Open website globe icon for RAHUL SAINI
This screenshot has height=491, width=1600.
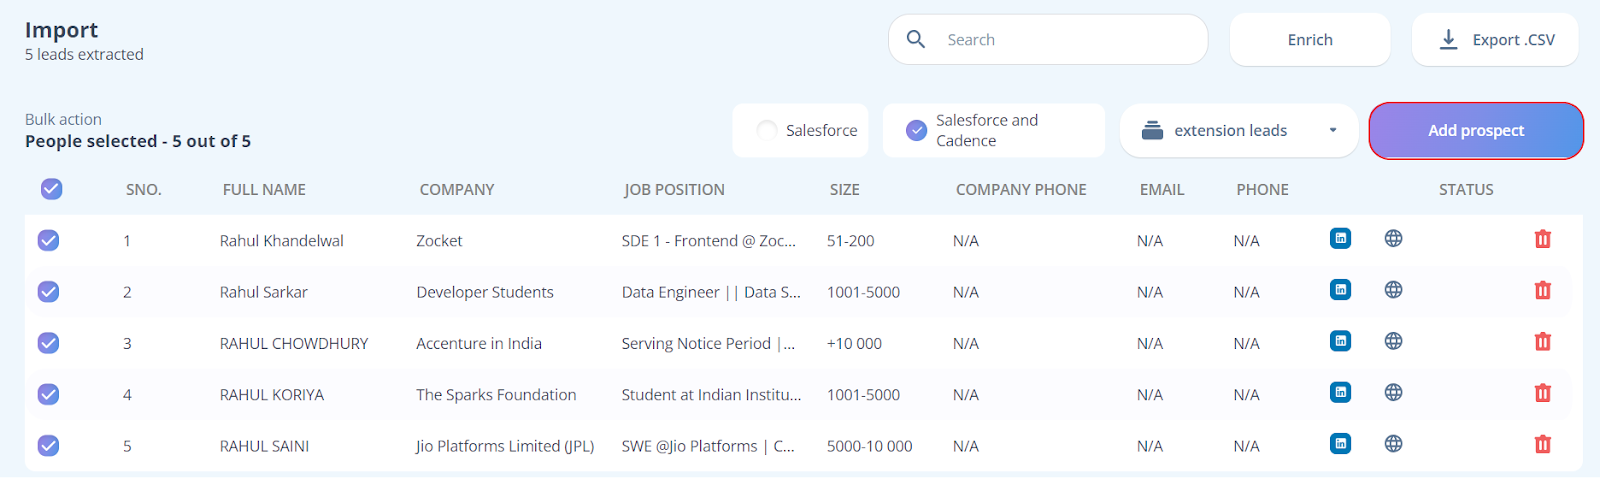[x=1393, y=444]
